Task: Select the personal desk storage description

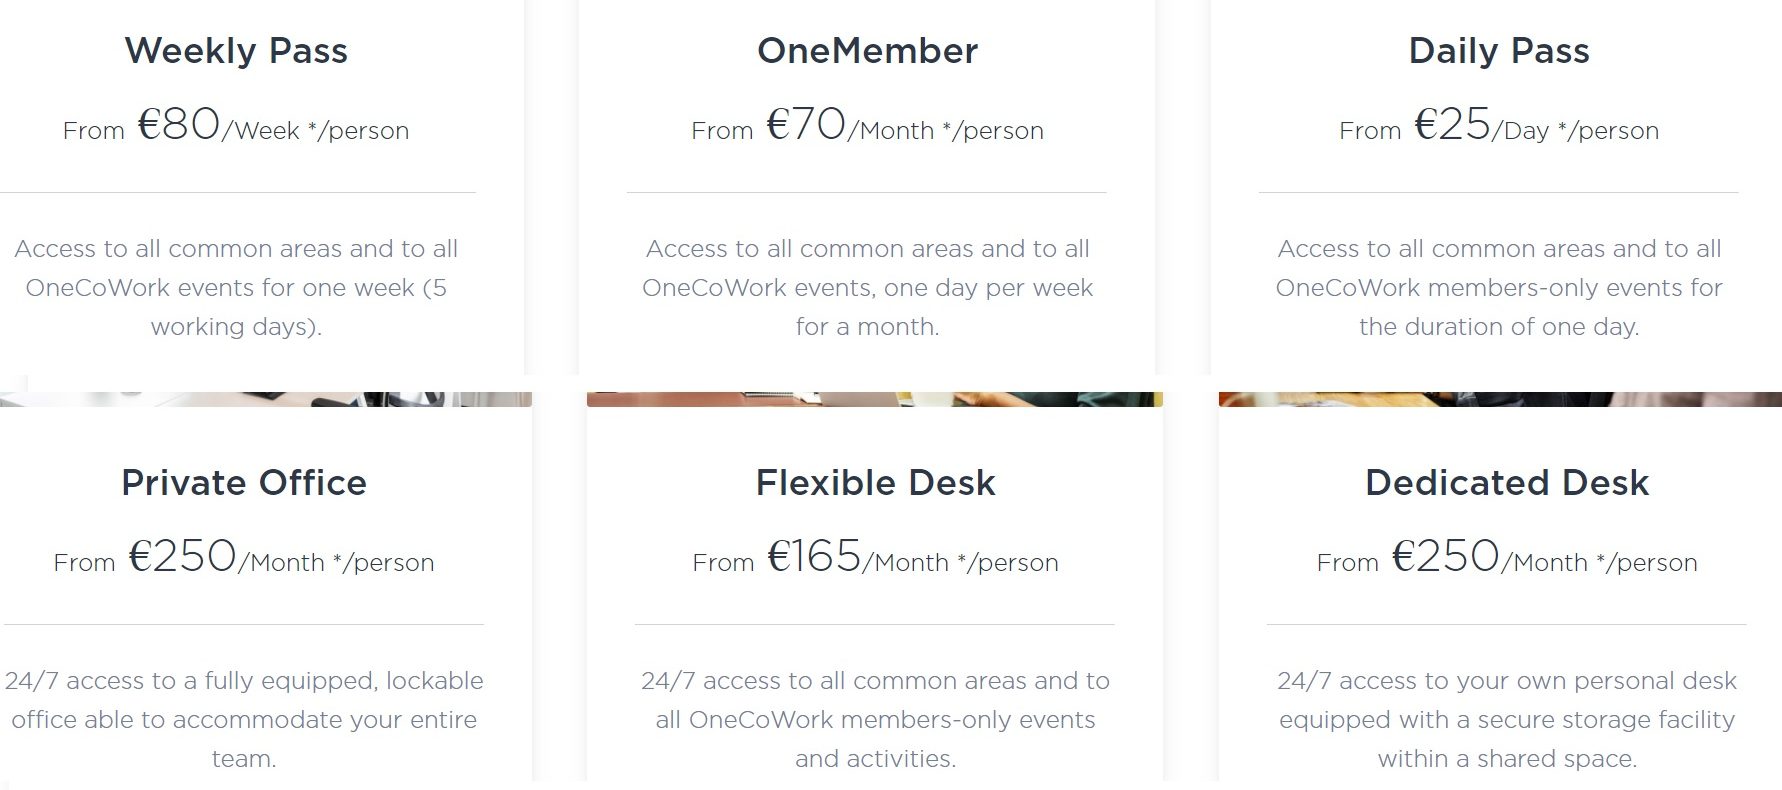Action: [1506, 720]
